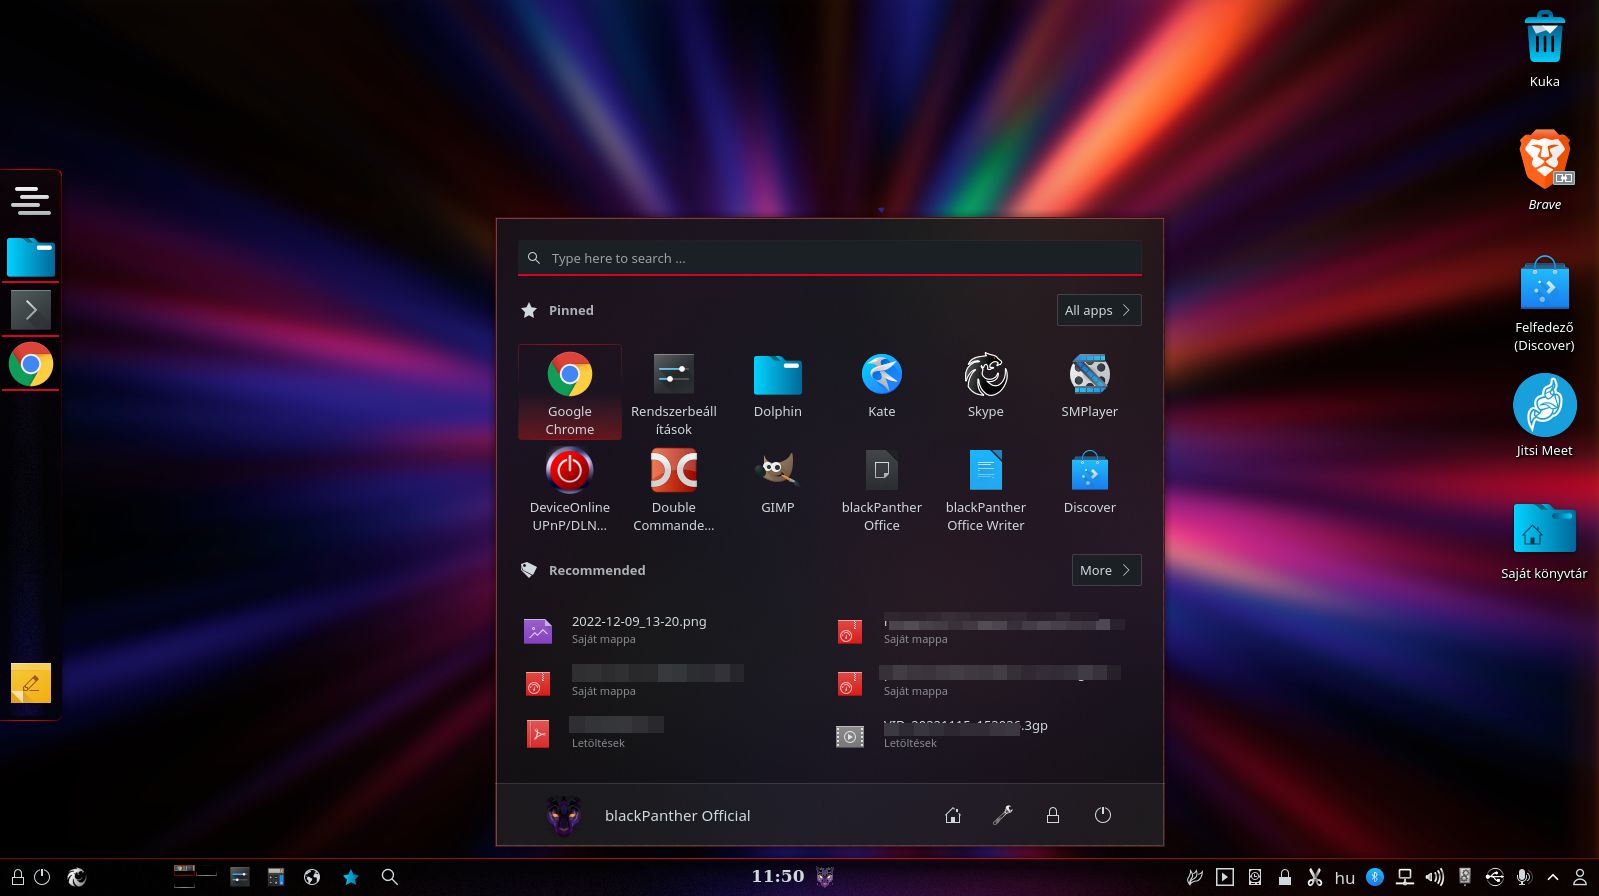Open settings wrench icon in menu footer
Viewport: 1599px width, 896px height.
pos(1003,815)
